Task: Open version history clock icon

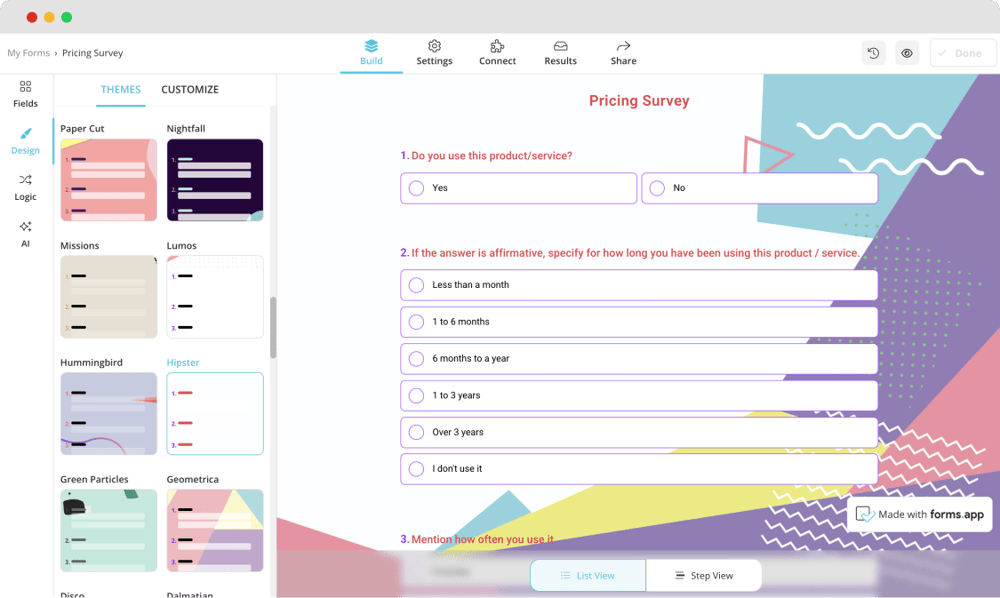Action: click(x=873, y=53)
